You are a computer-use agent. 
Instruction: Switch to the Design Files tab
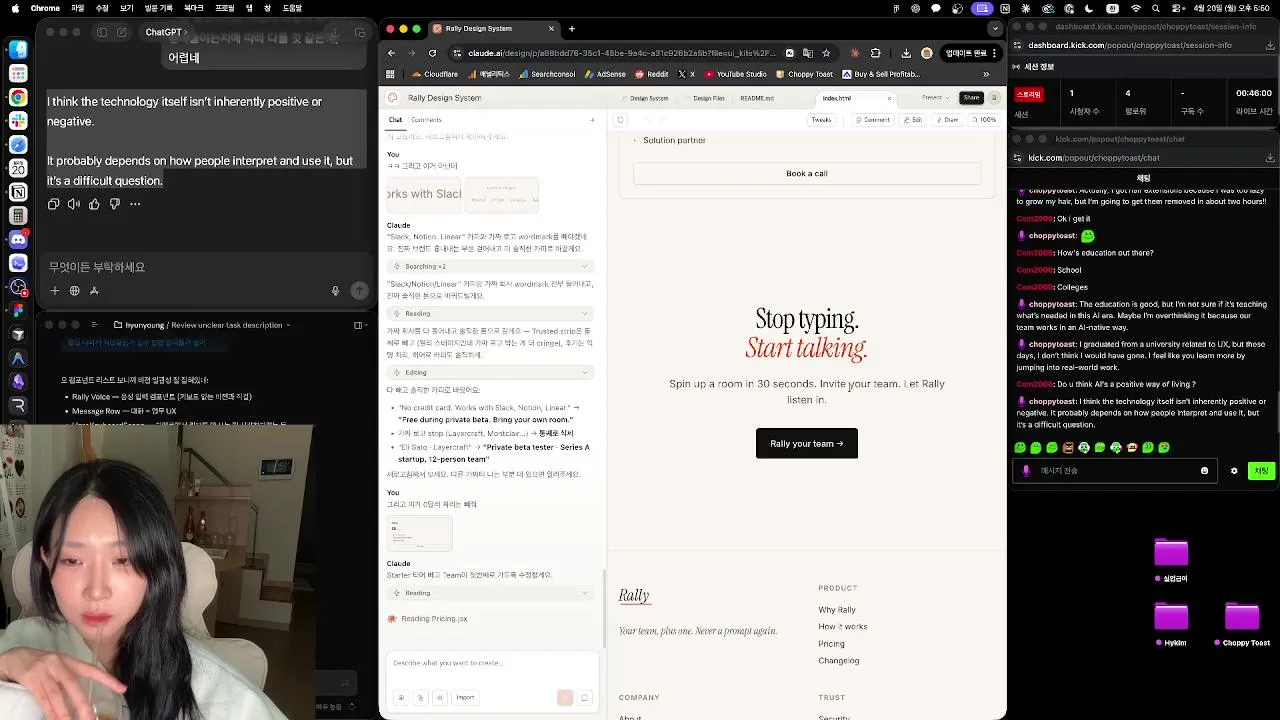point(704,98)
